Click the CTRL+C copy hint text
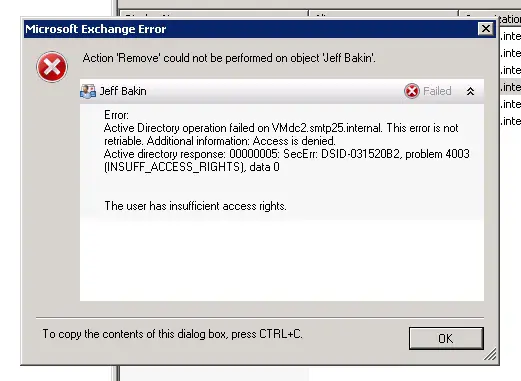521x381 pixels. point(172,334)
